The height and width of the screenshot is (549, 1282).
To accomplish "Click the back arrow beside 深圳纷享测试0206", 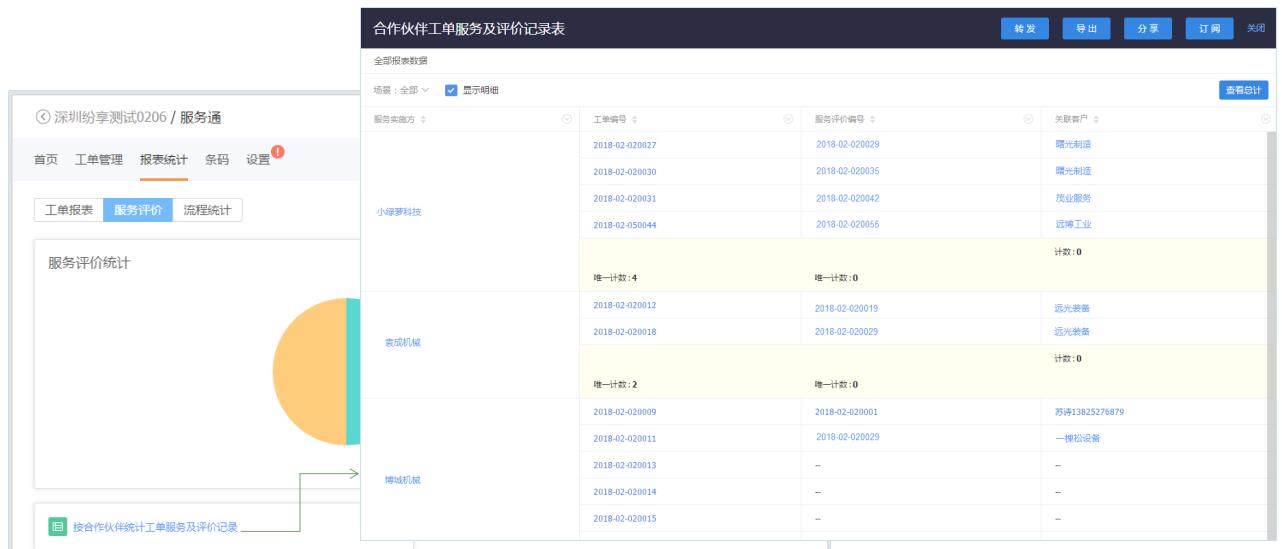I will tap(41, 117).
